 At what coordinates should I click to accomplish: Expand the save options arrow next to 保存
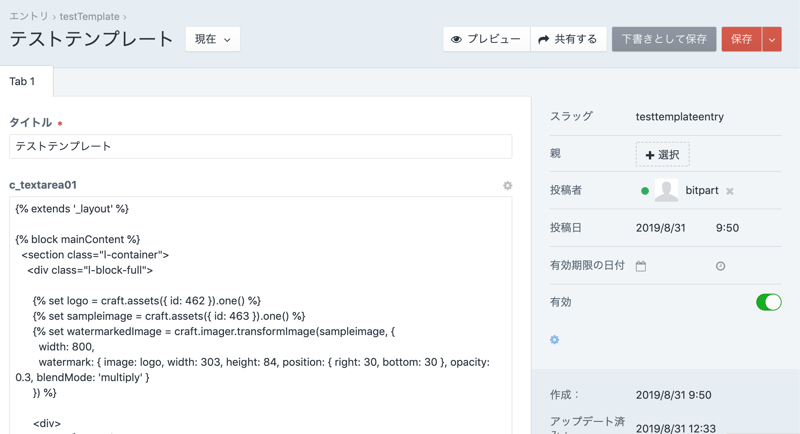pos(772,39)
